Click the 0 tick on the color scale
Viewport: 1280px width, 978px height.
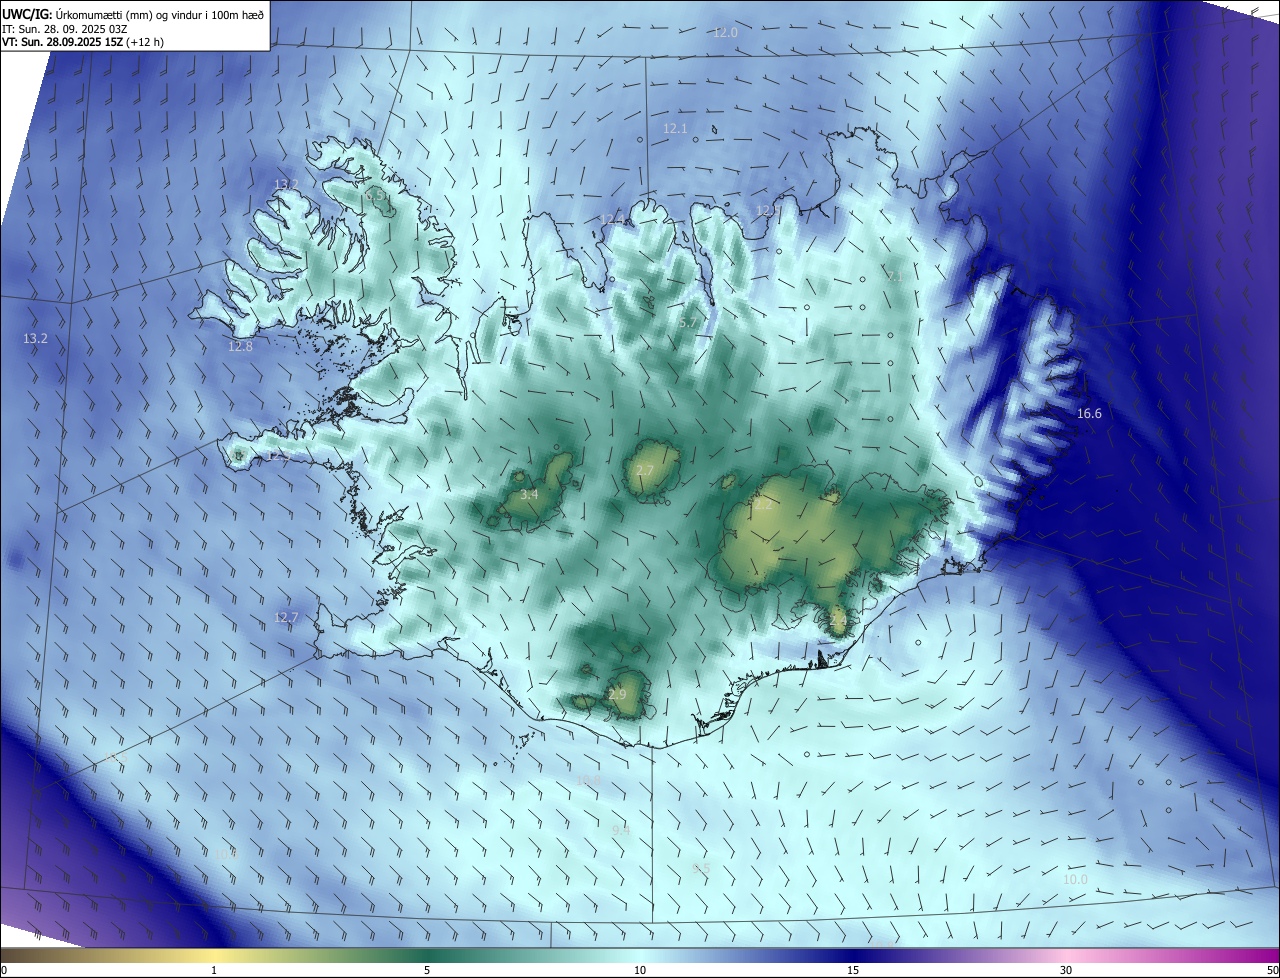pos(4,970)
